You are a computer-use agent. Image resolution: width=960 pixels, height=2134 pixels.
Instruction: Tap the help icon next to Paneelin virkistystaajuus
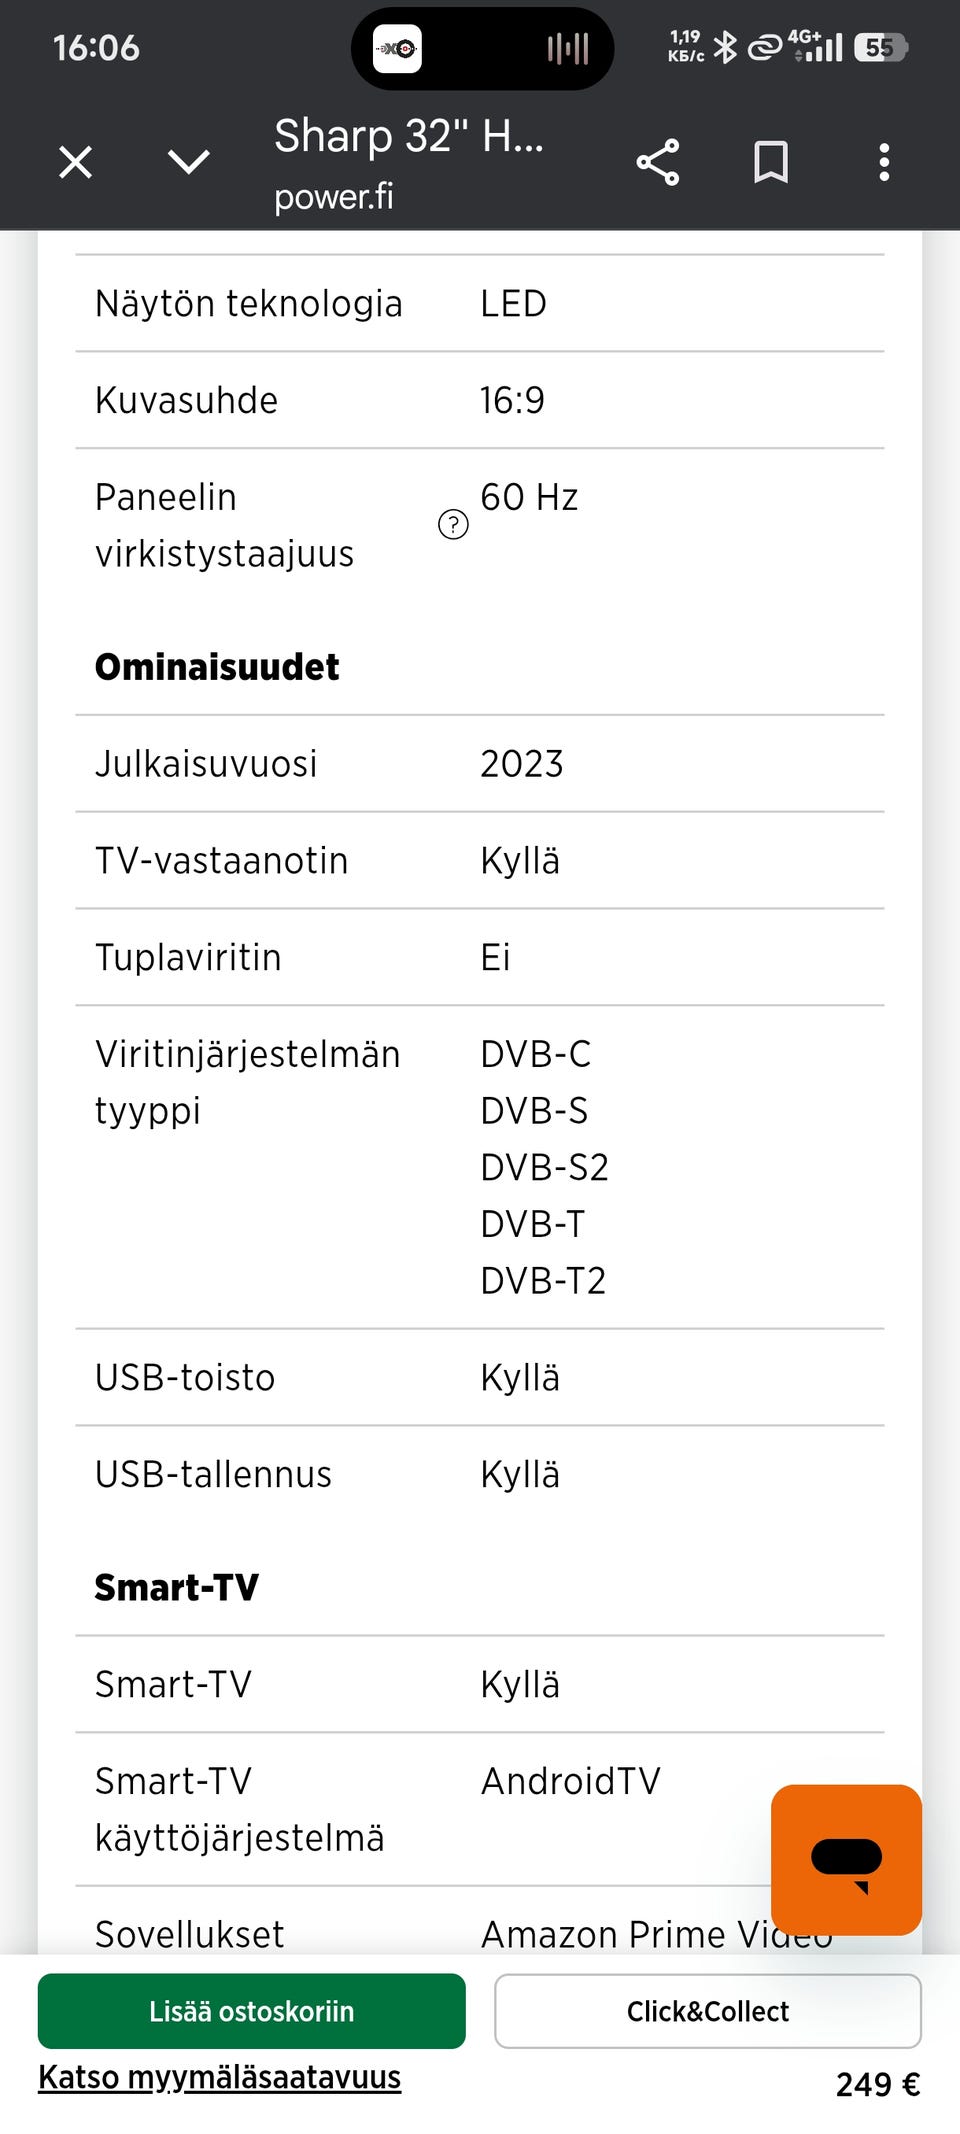[x=452, y=524]
